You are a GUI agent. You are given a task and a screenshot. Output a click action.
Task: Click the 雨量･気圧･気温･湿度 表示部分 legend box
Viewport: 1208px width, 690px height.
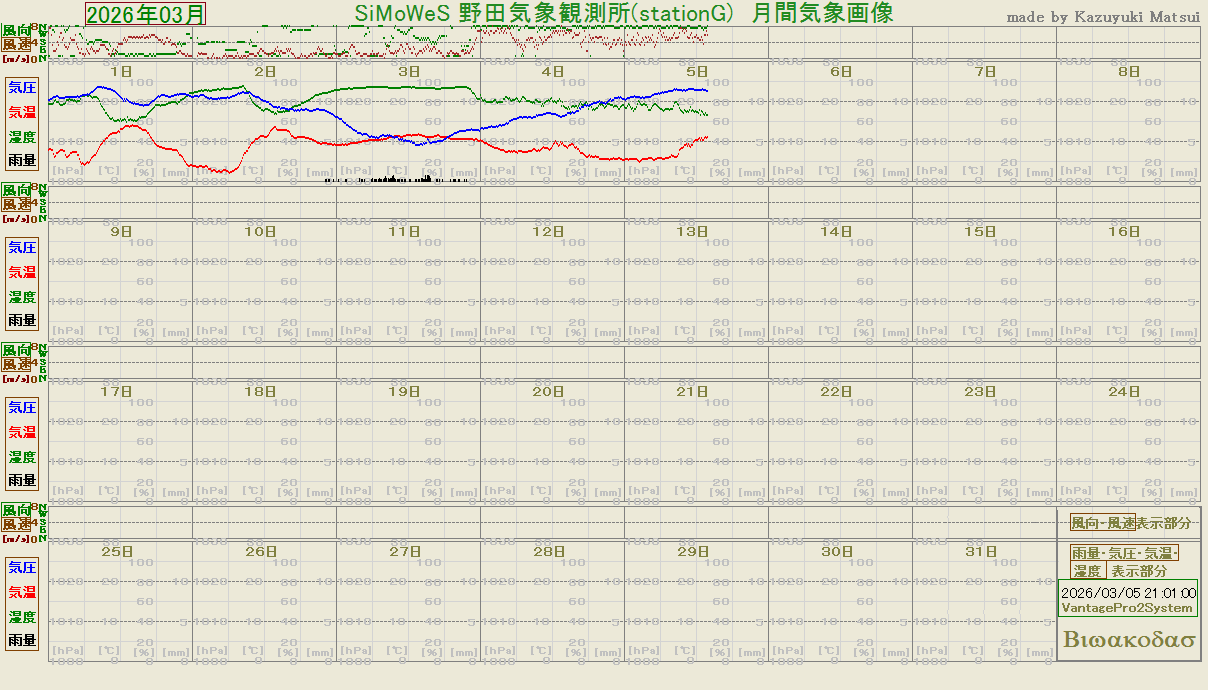coord(1125,562)
